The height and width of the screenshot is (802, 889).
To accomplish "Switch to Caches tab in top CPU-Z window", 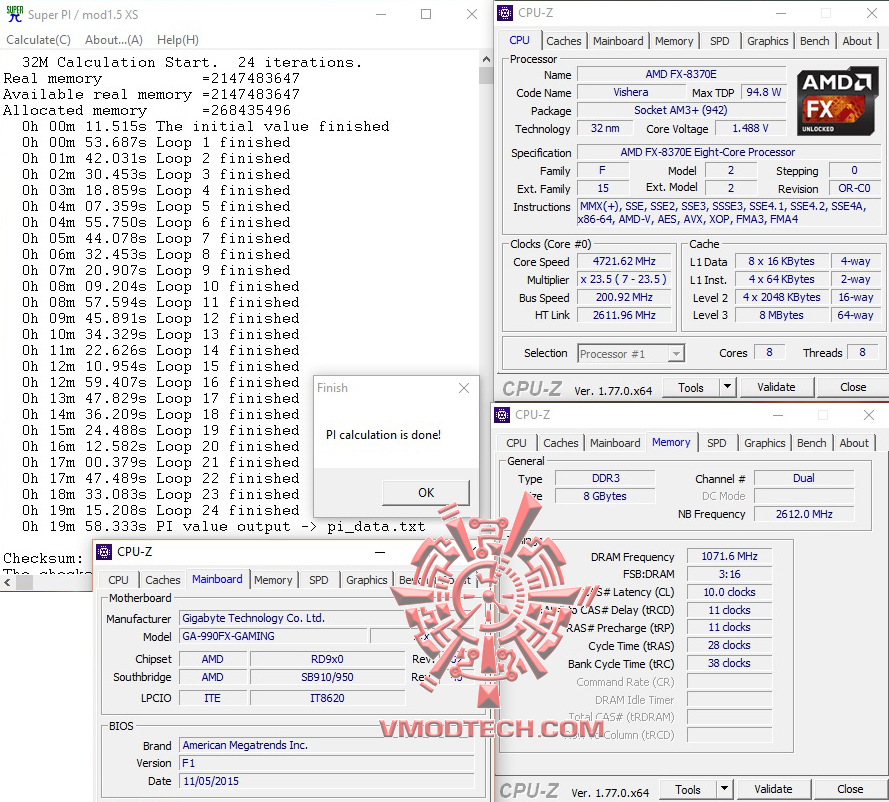I will (564, 41).
